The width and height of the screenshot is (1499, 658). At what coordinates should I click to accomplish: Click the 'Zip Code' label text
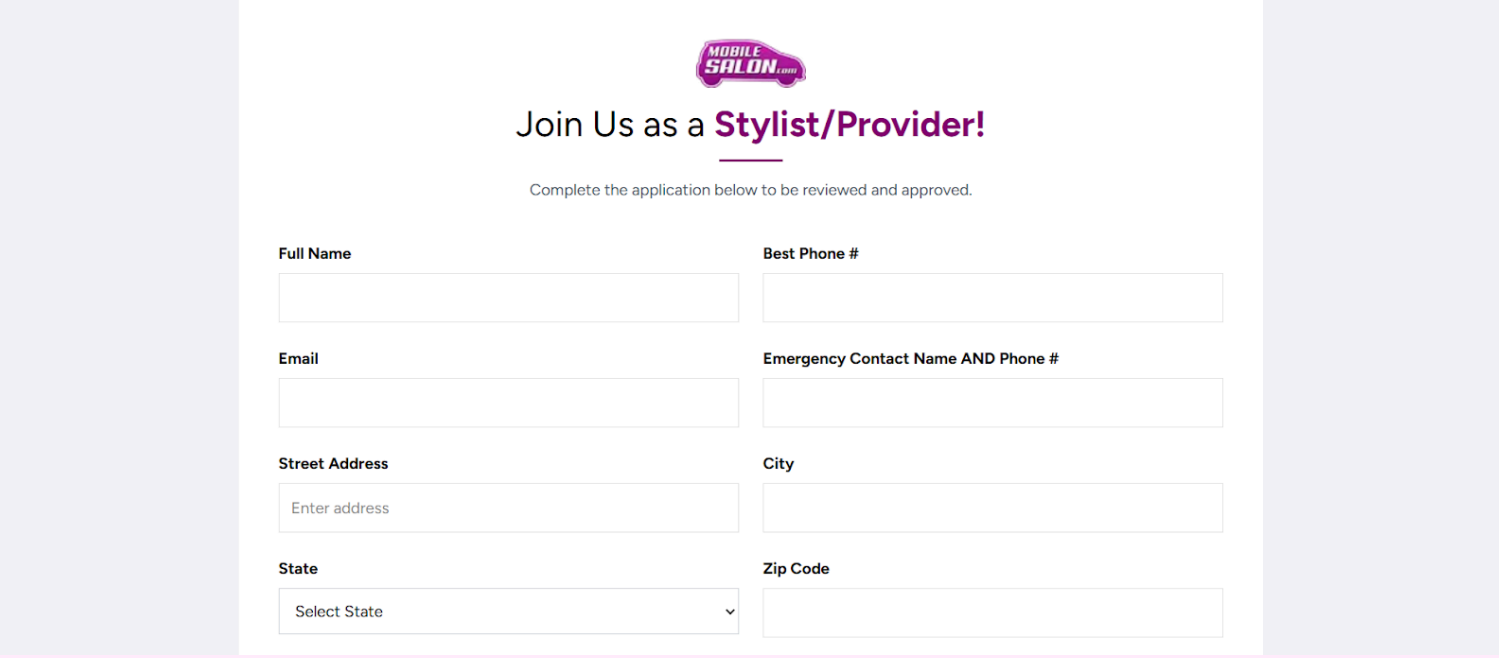[796, 569]
